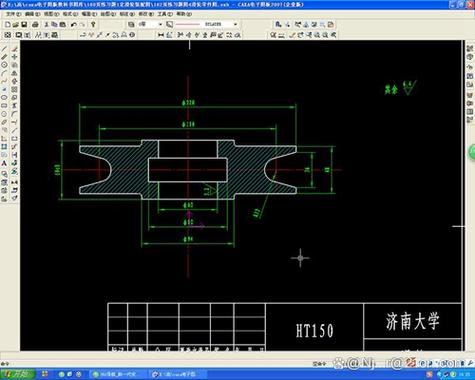Click the New file icon
475x380 pixels.
click(x=7, y=25)
